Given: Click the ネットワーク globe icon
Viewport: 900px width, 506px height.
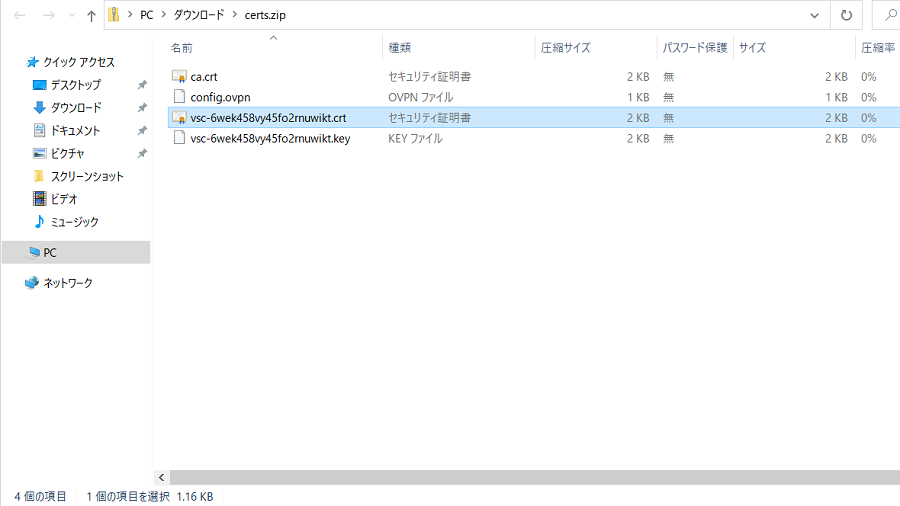Looking at the screenshot, I should coord(32,283).
